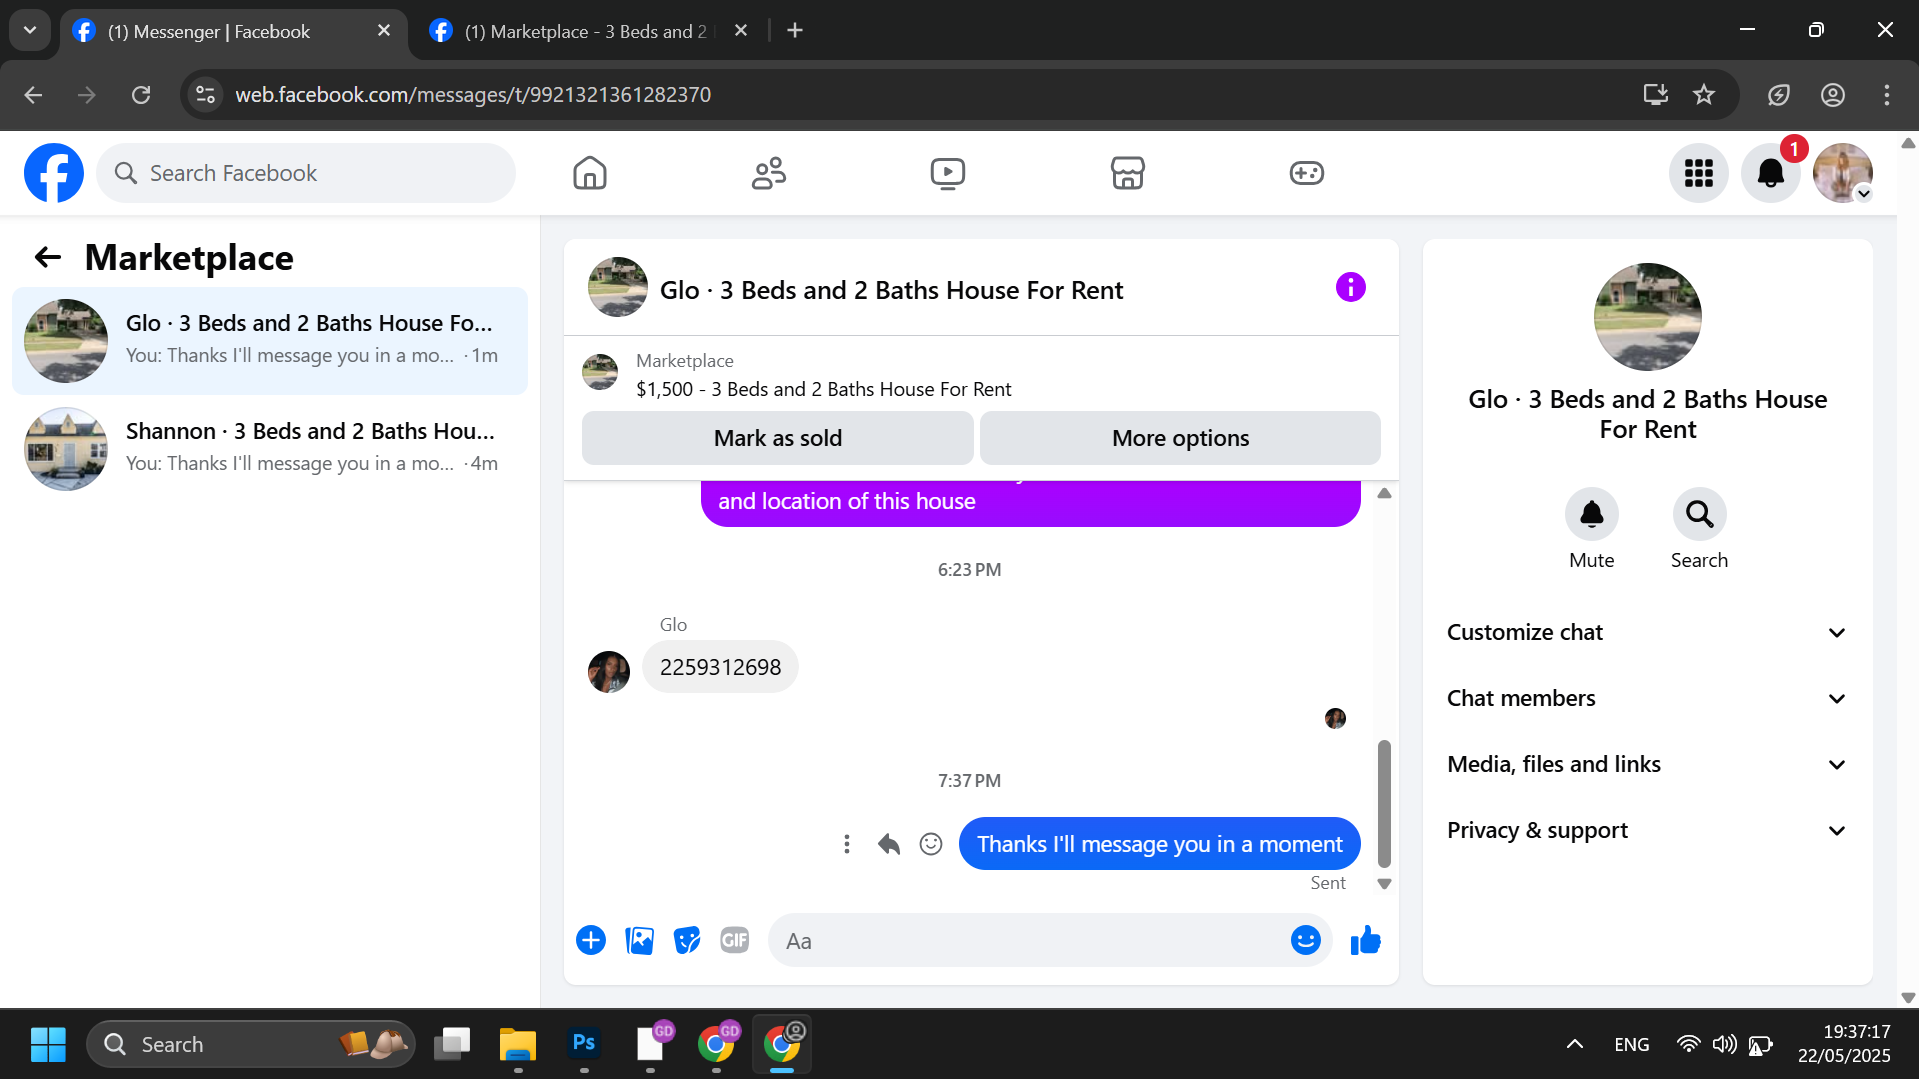Bookmark this page with star icon
This screenshot has width=1919, height=1079.
(x=1704, y=95)
